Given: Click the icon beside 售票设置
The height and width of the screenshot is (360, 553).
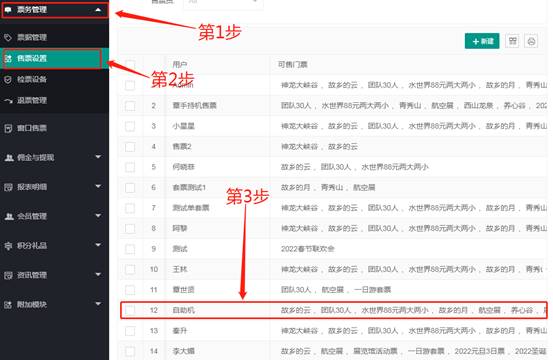Looking at the screenshot, I should [x=8, y=59].
